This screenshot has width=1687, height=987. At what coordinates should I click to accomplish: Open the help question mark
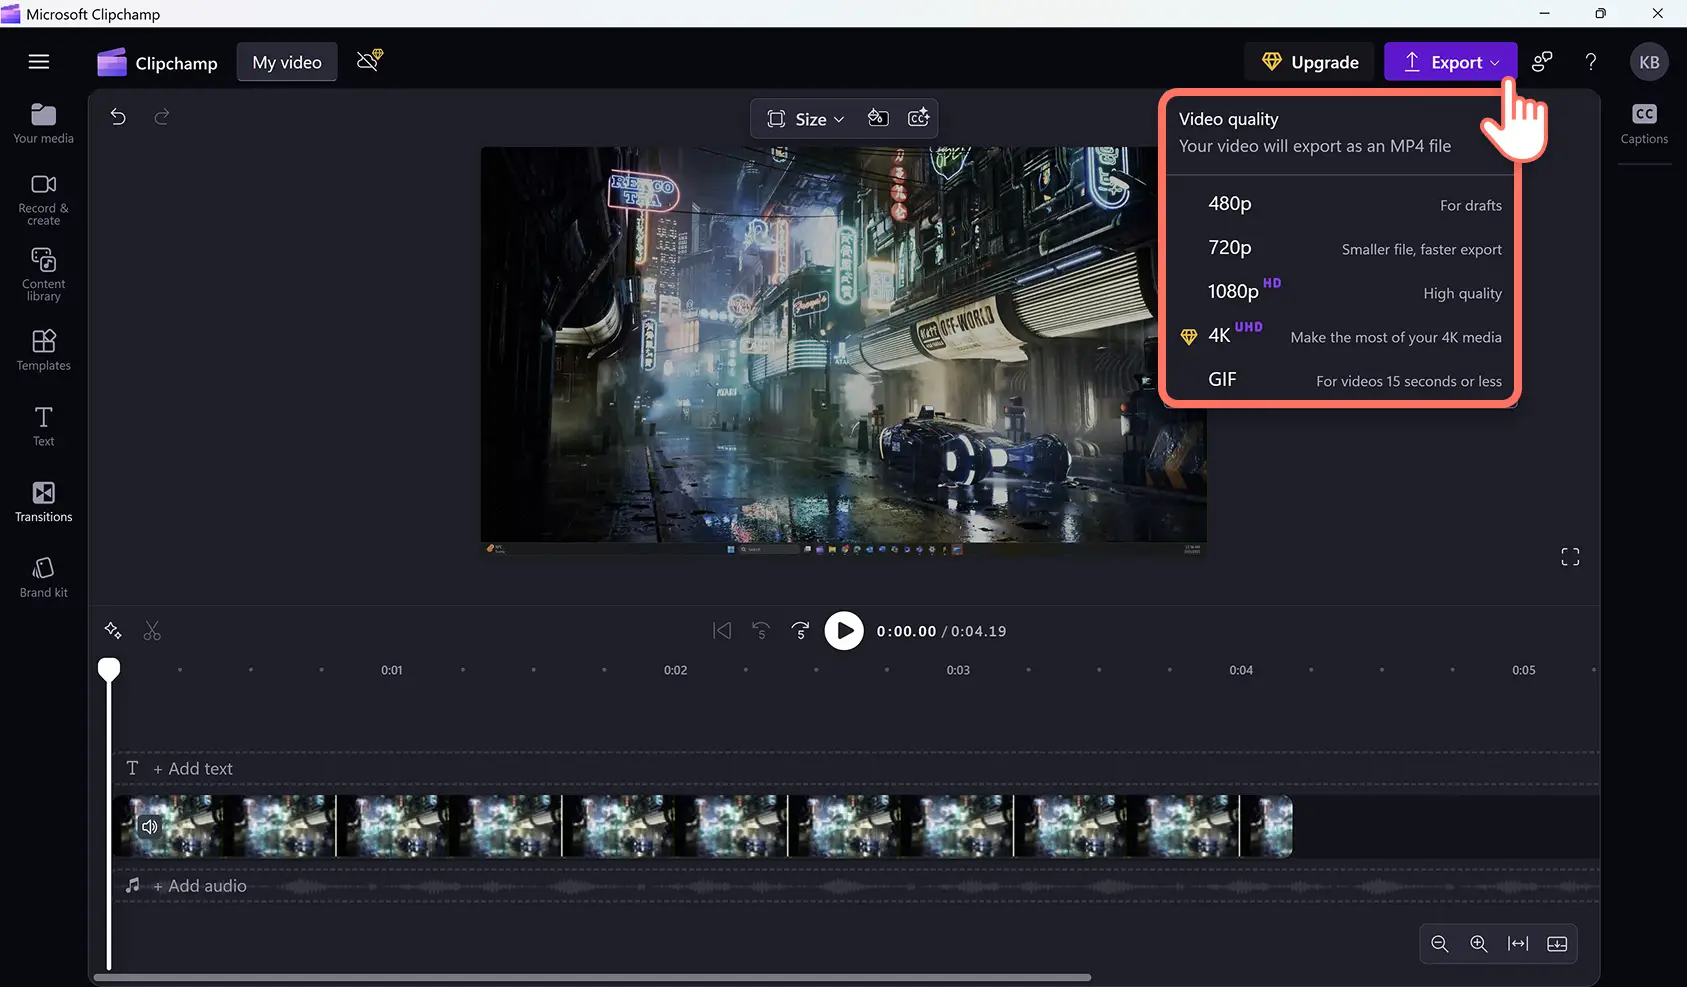(x=1591, y=62)
